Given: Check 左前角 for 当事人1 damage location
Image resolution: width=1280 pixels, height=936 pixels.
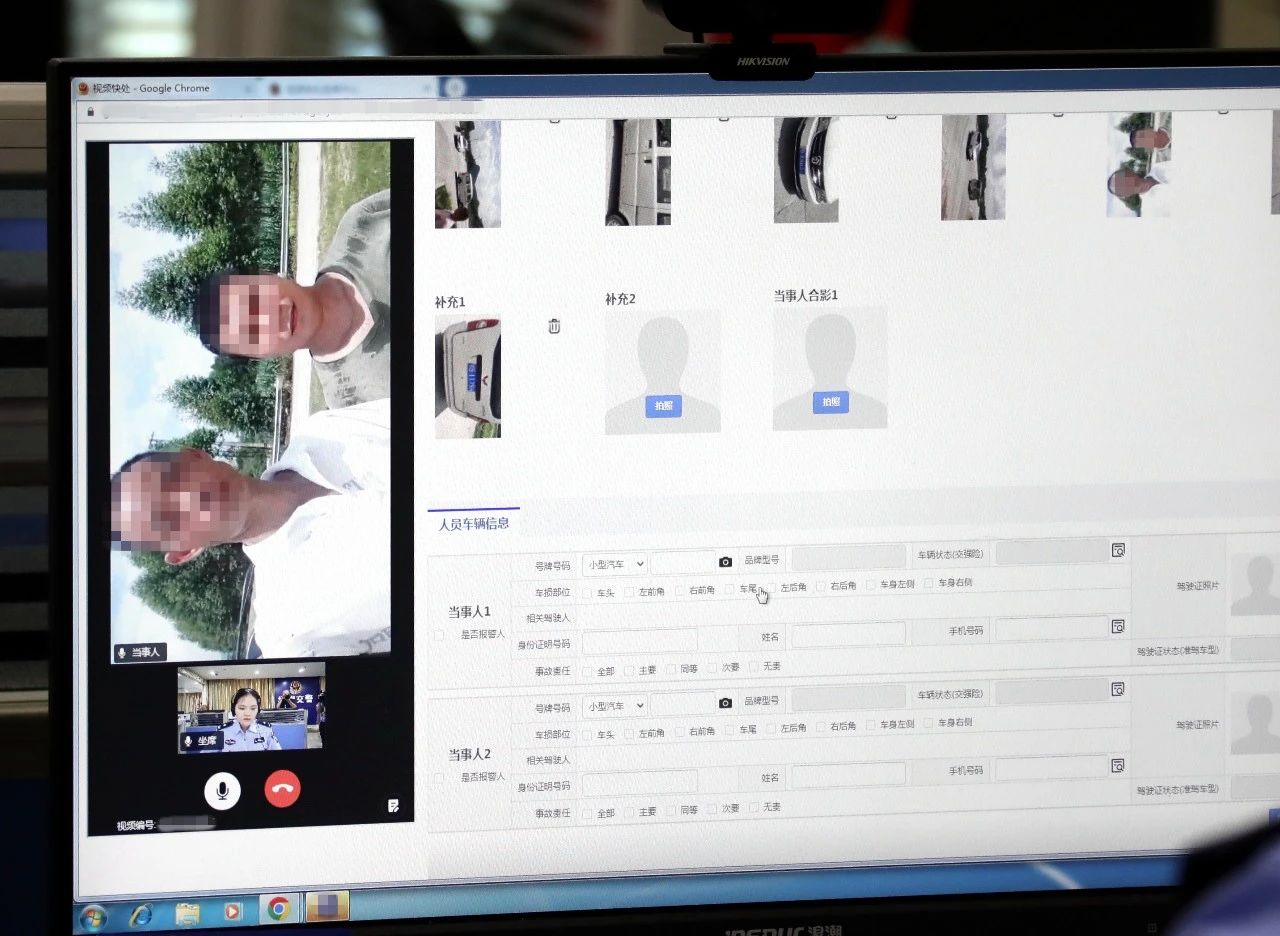Looking at the screenshot, I should coord(629,592).
